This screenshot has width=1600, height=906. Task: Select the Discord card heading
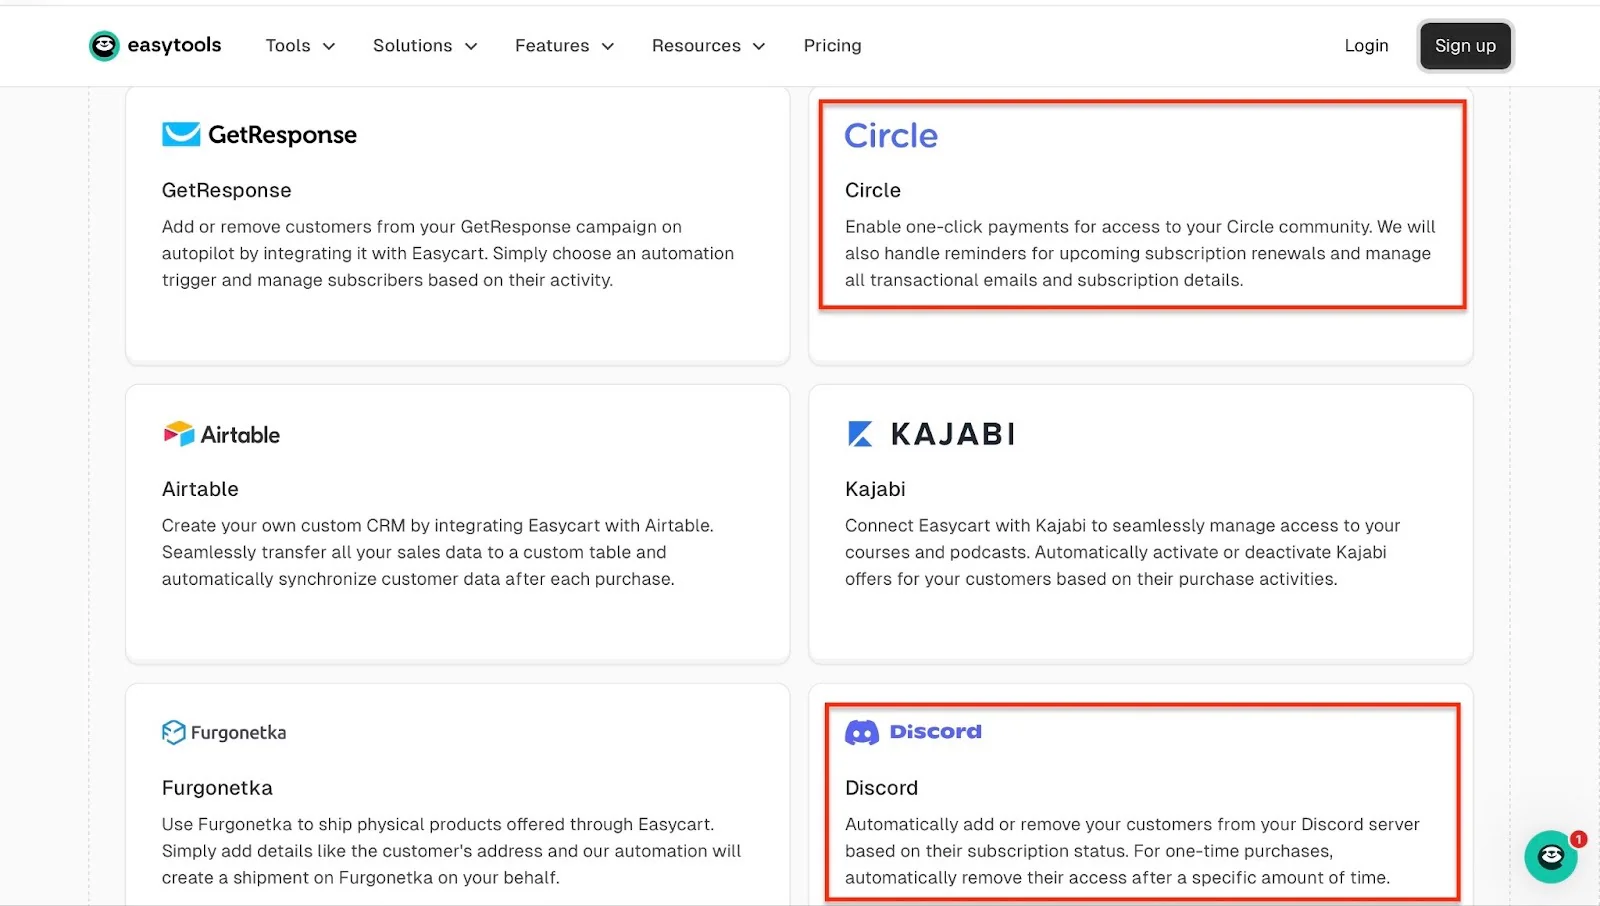(x=881, y=788)
